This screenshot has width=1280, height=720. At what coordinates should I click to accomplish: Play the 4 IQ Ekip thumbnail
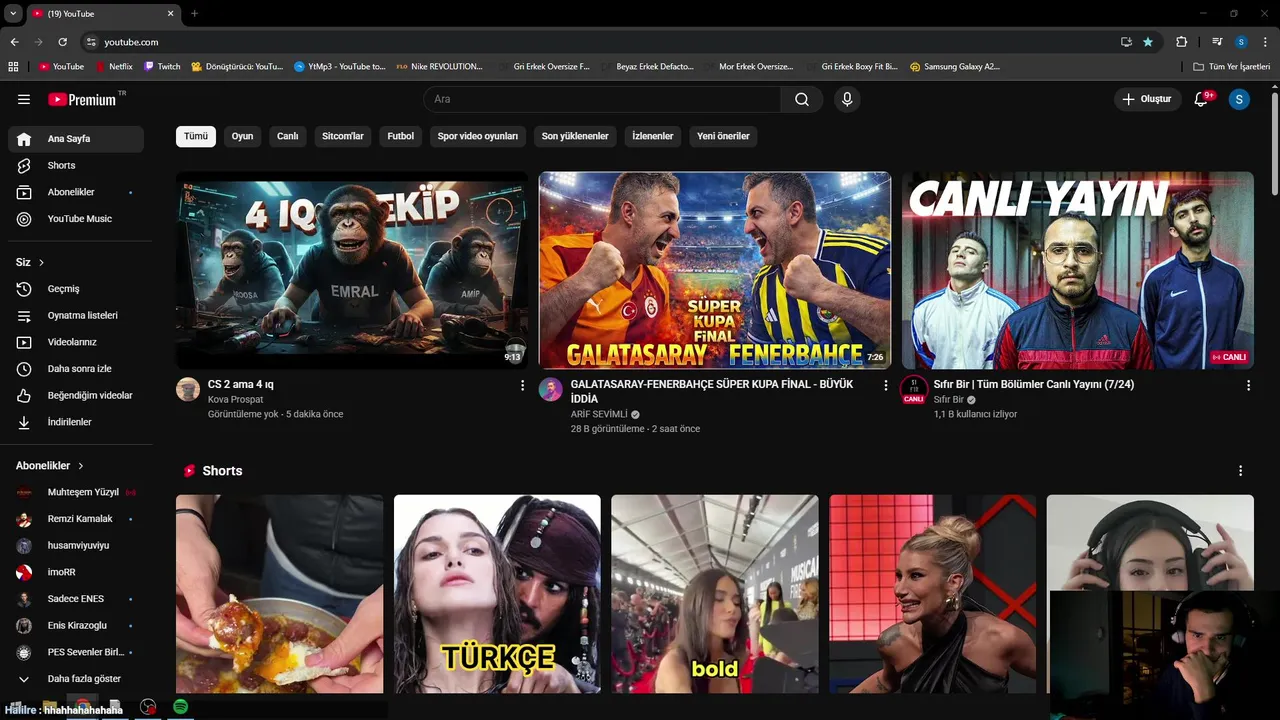pyautogui.click(x=352, y=270)
